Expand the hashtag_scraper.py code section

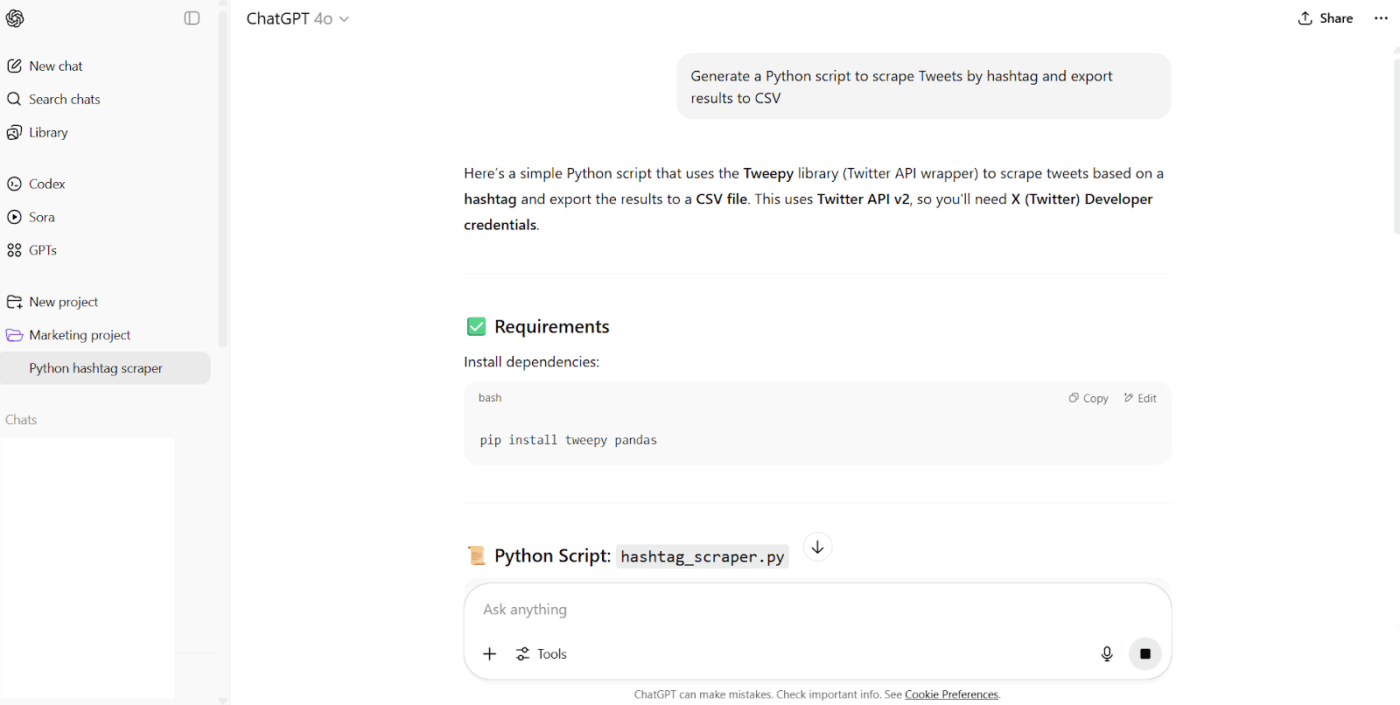817,546
